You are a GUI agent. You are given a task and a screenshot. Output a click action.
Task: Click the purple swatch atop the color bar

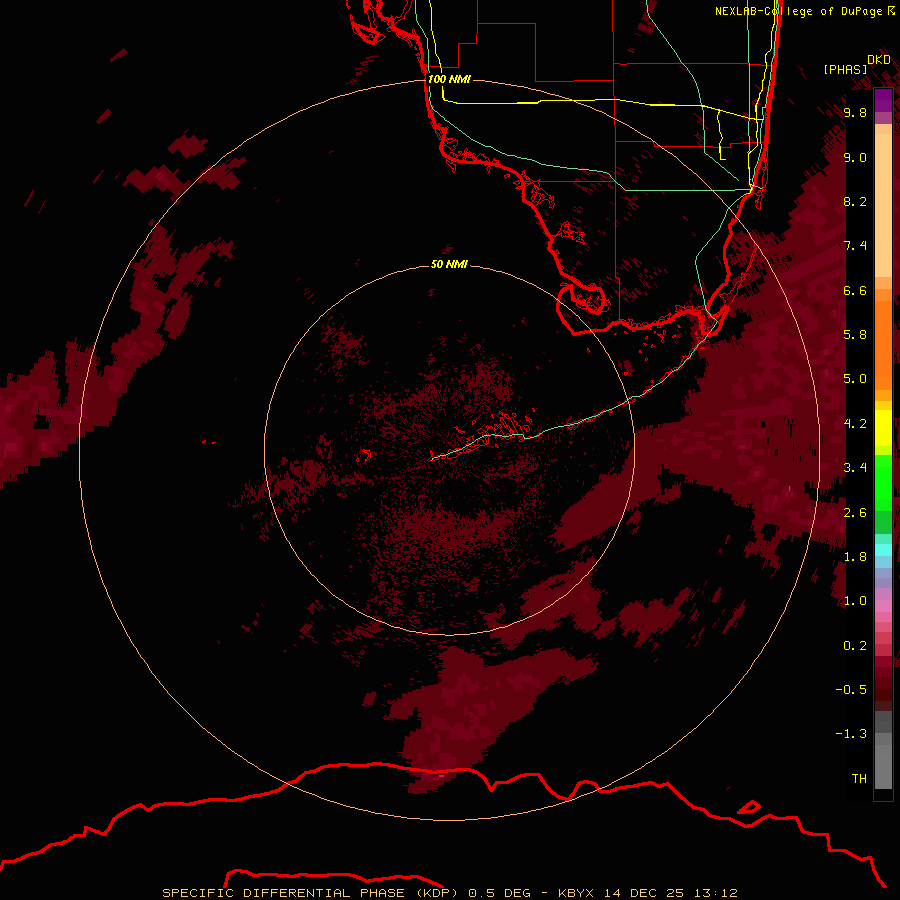click(883, 100)
